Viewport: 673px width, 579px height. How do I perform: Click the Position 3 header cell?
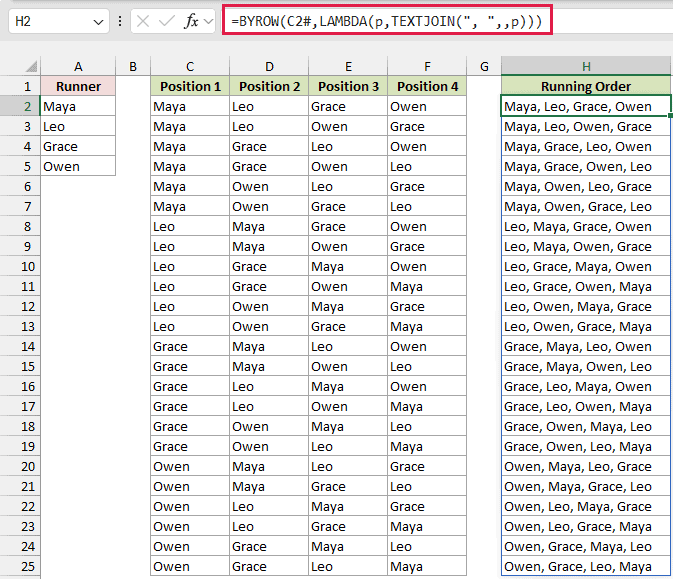(x=348, y=86)
